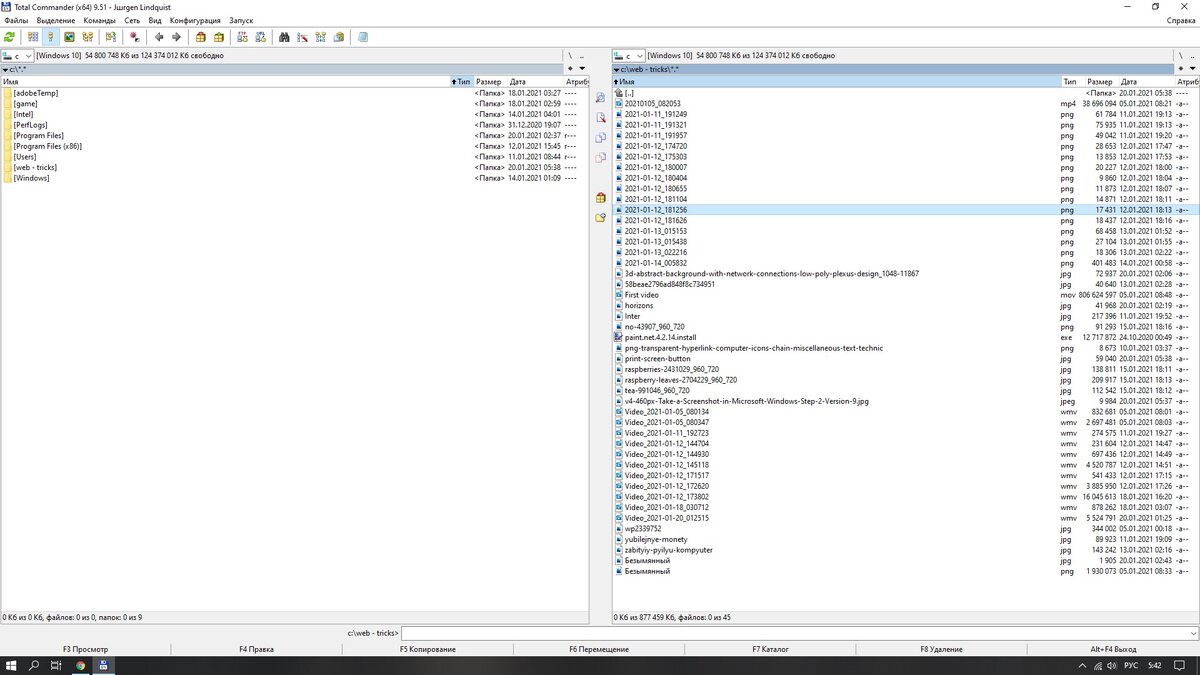Open the Справка menu

[x=1180, y=20]
